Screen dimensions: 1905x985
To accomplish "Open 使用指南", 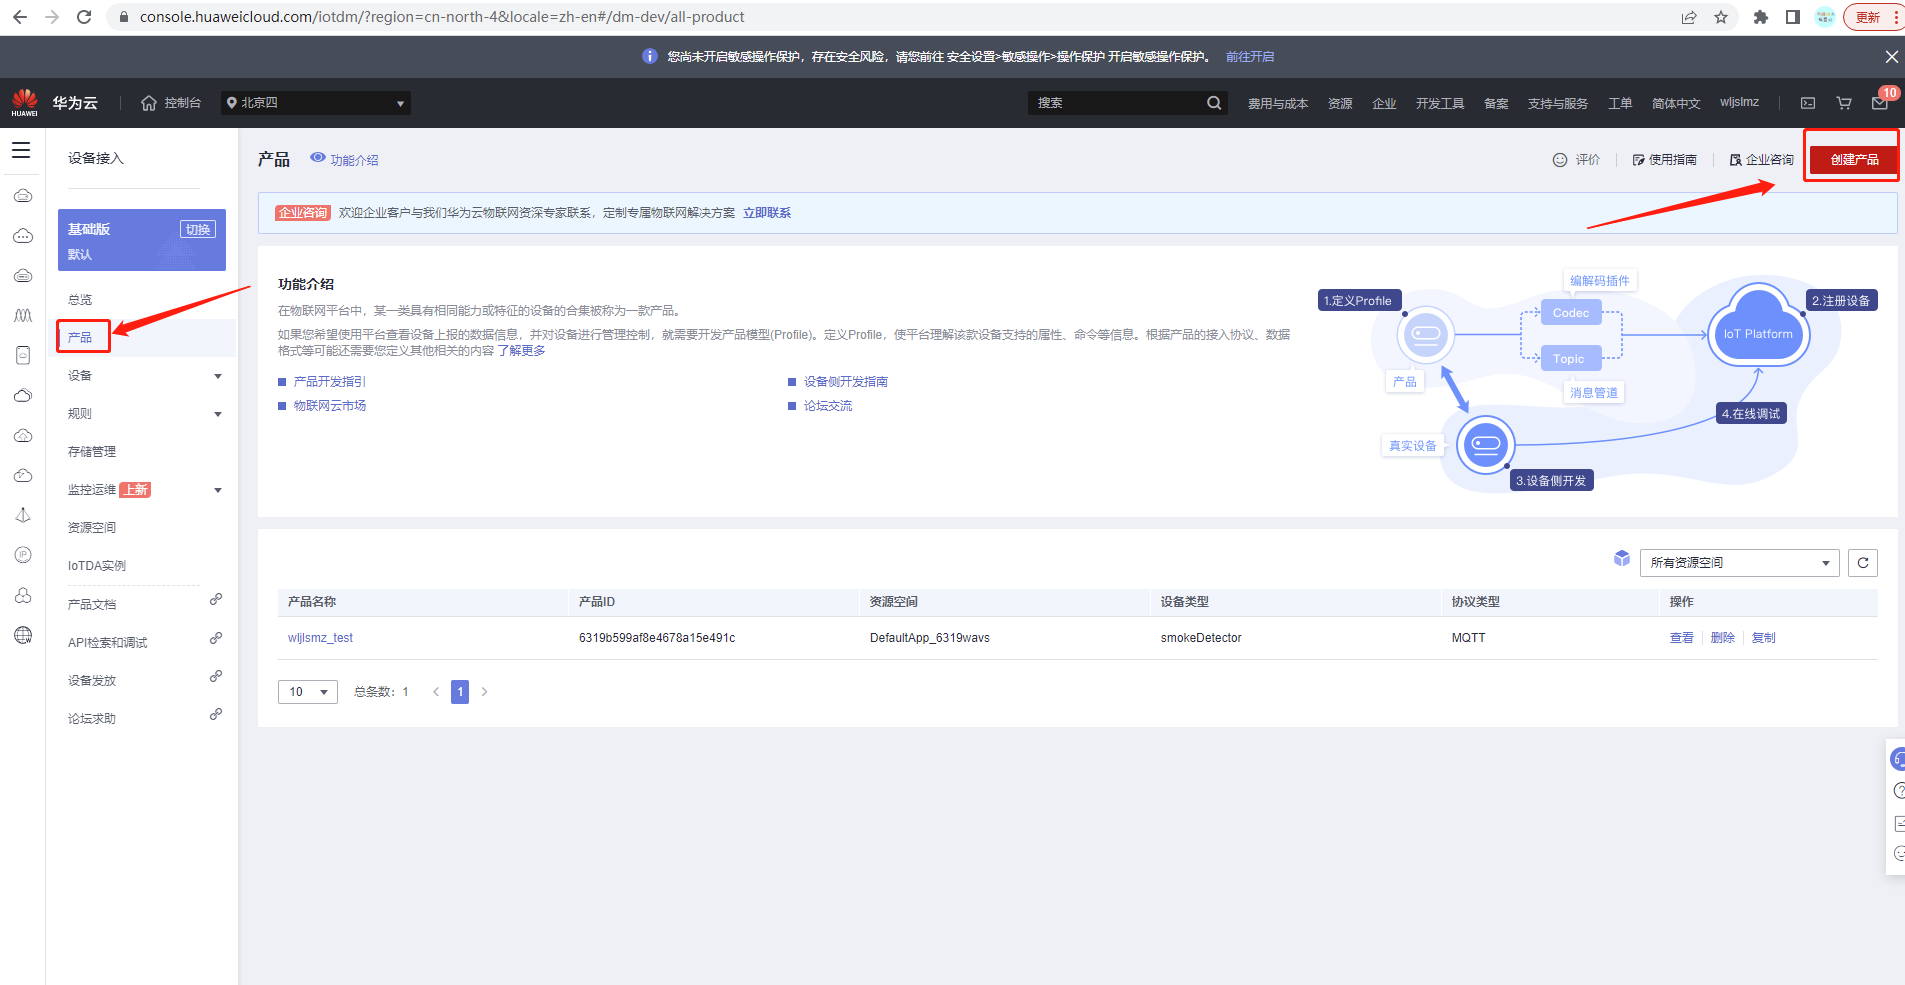I will click(x=1664, y=160).
